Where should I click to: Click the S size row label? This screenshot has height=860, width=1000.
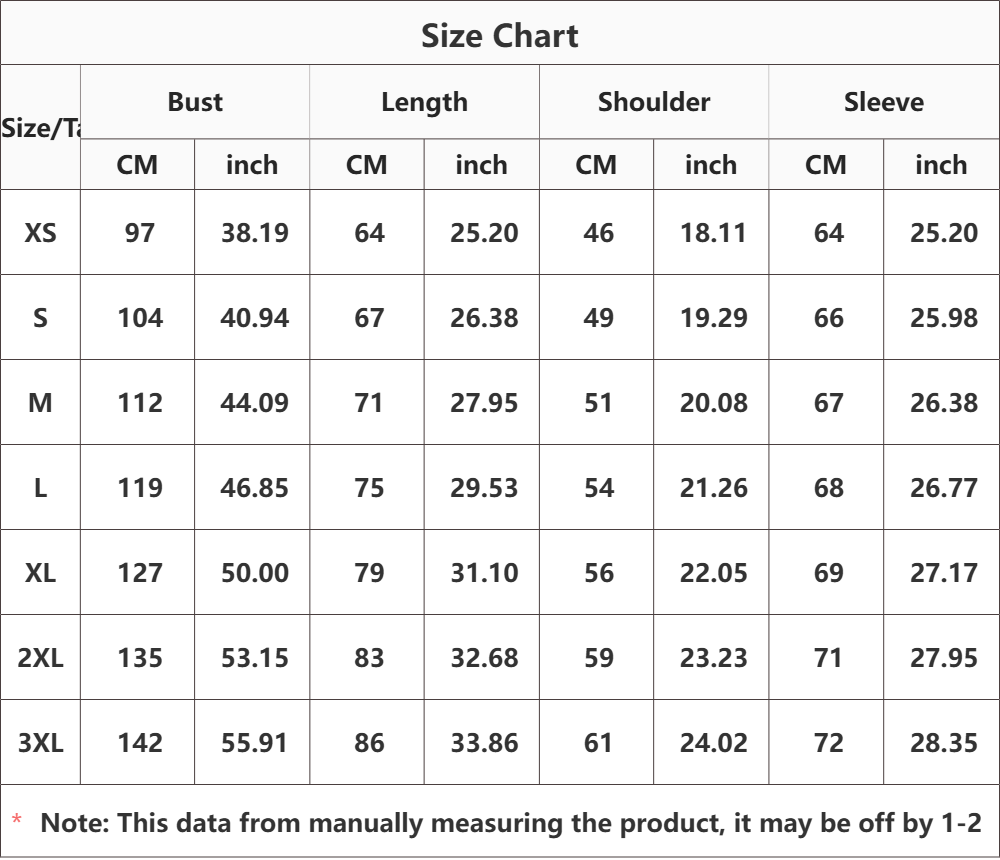[40, 318]
